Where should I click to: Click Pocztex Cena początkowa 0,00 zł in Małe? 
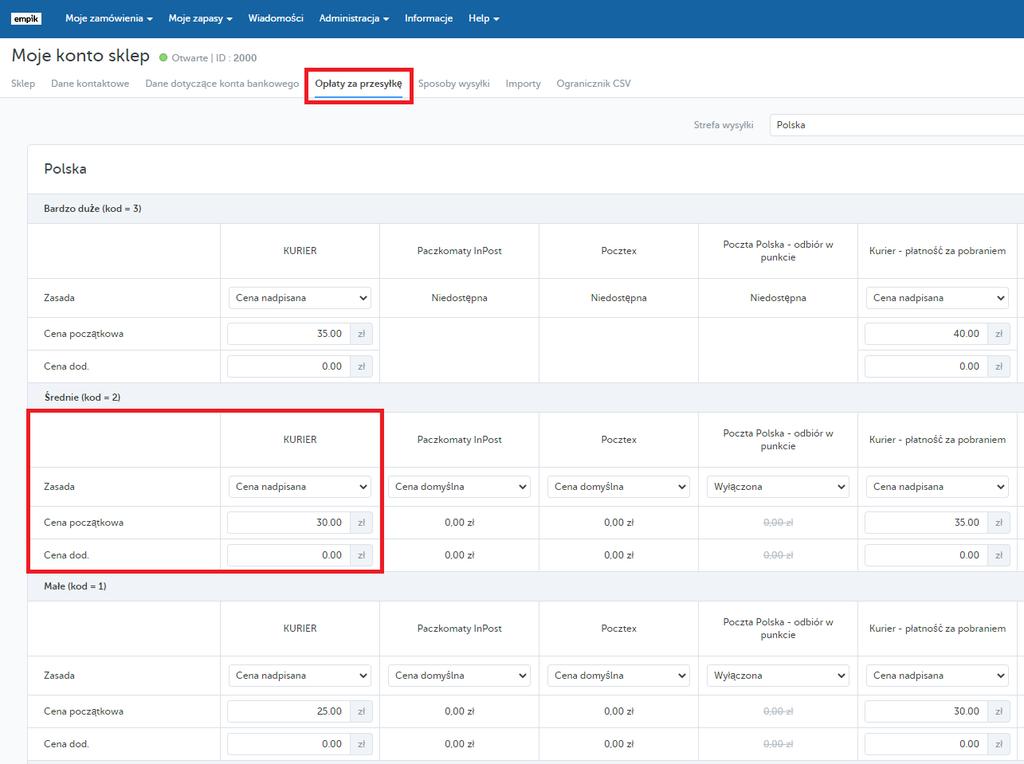tap(618, 711)
